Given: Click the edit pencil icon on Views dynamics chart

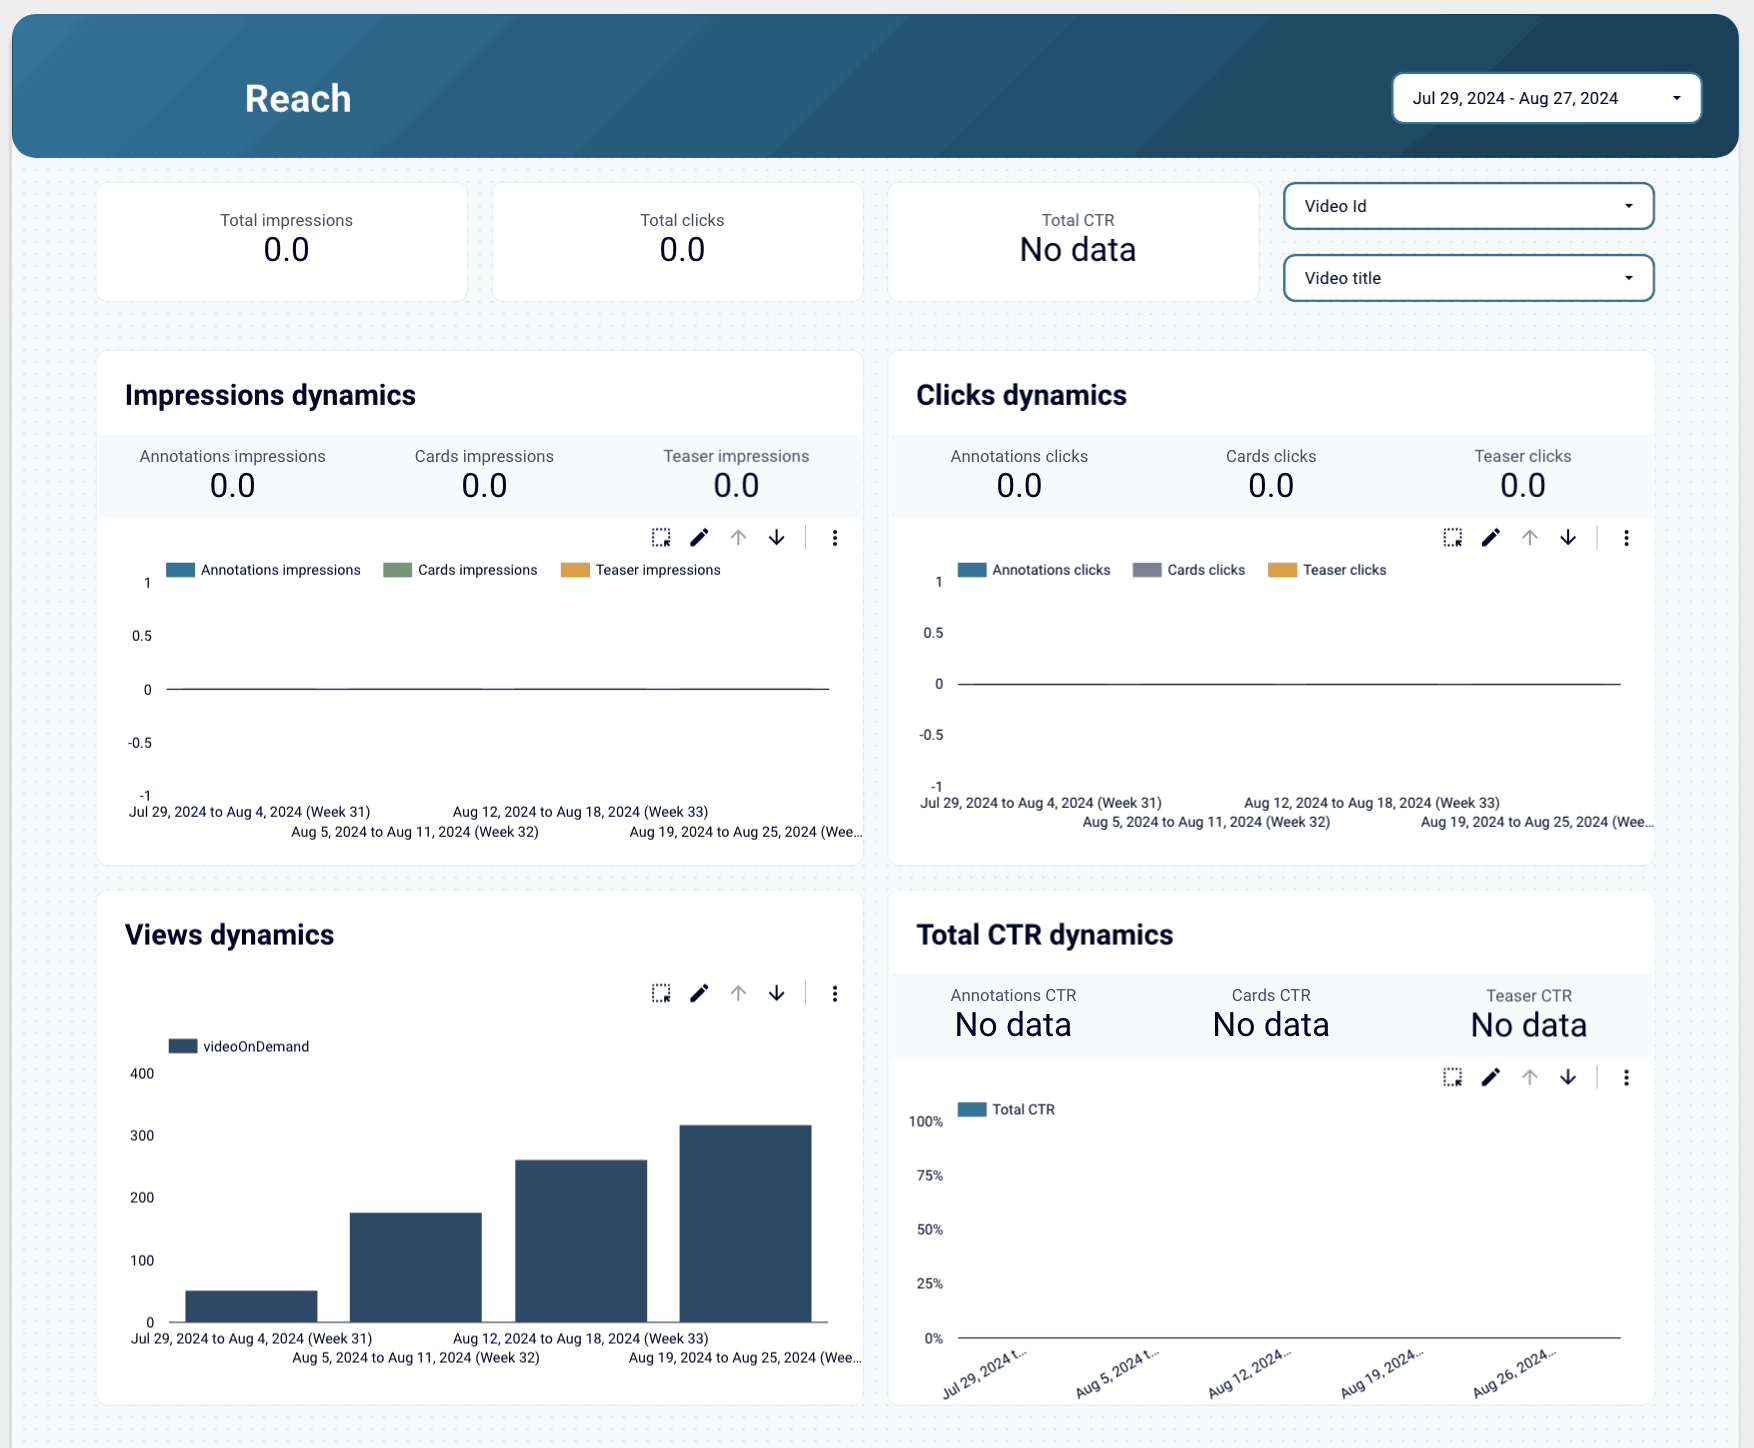Looking at the screenshot, I should coord(699,993).
